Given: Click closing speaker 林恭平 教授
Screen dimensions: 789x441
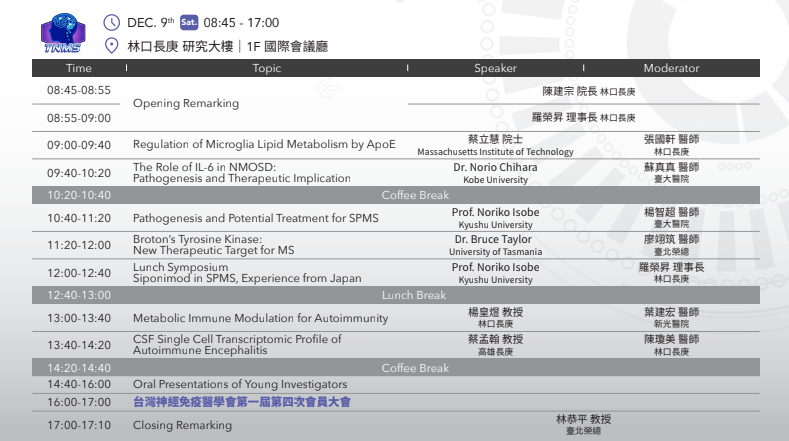Looking at the screenshot, I should click(583, 419).
